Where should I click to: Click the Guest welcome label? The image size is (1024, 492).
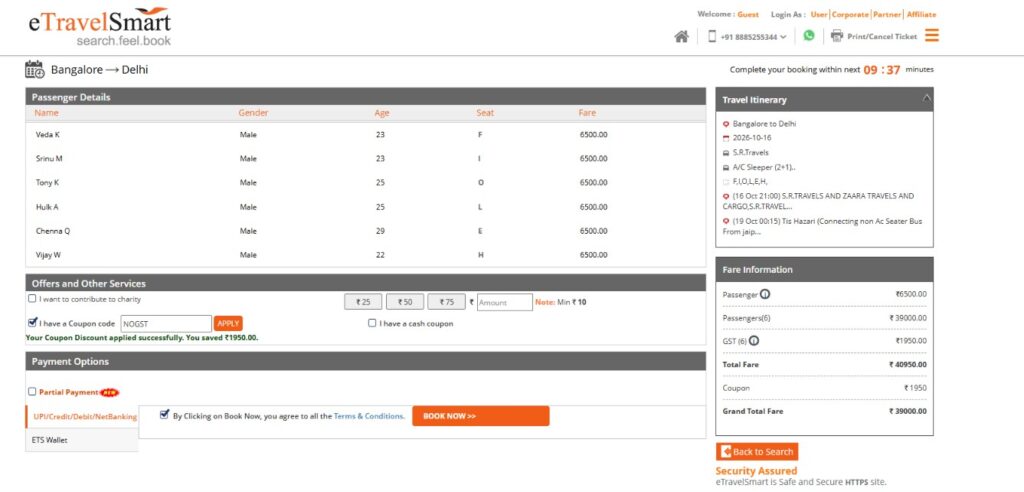click(x=748, y=14)
